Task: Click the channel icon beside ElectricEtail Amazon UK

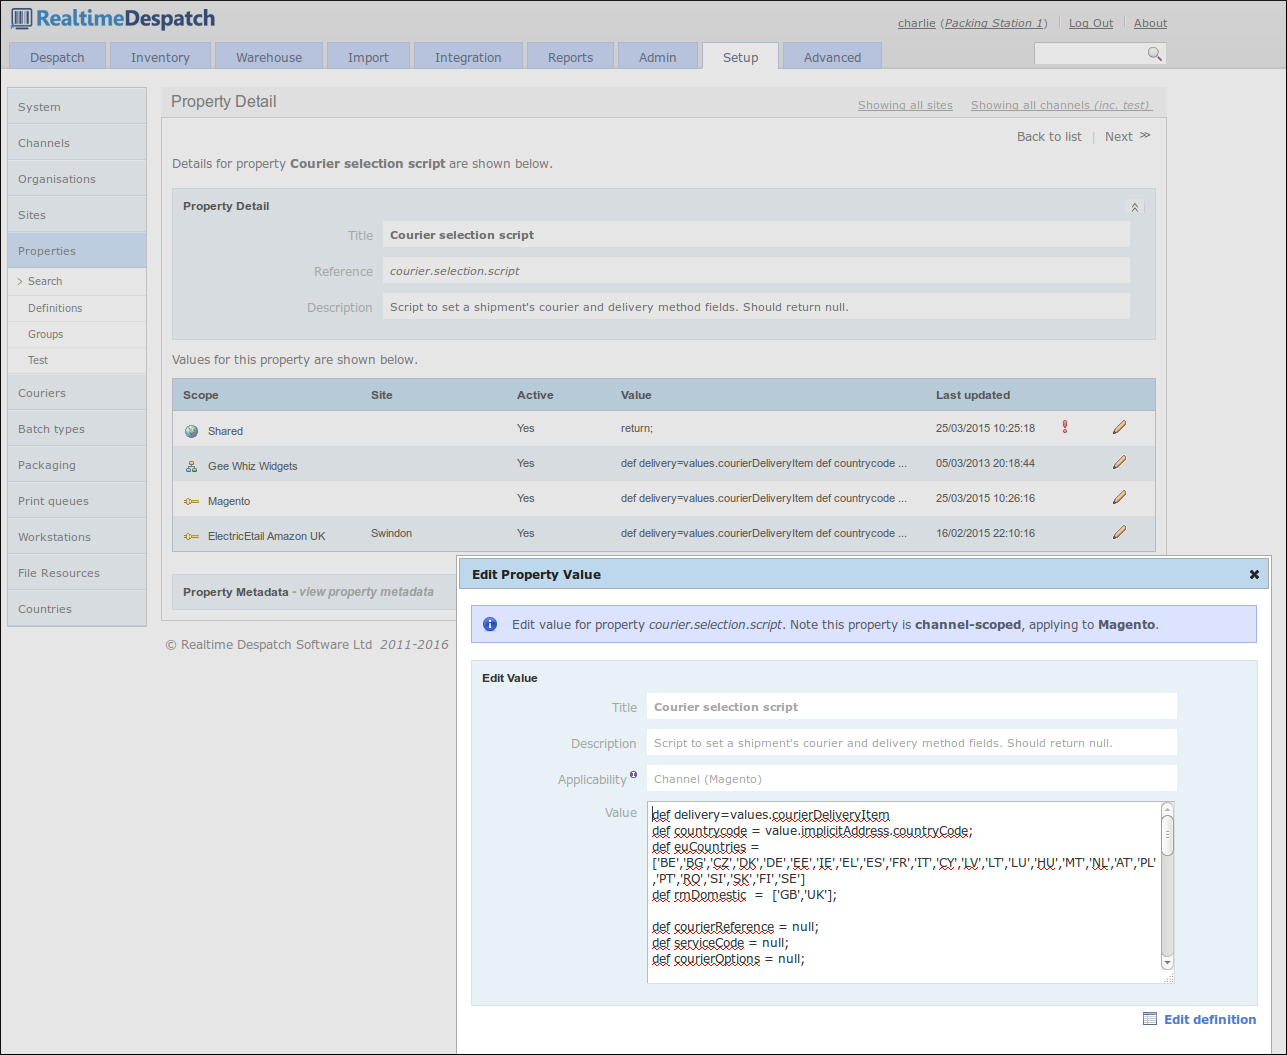Action: 192,536
